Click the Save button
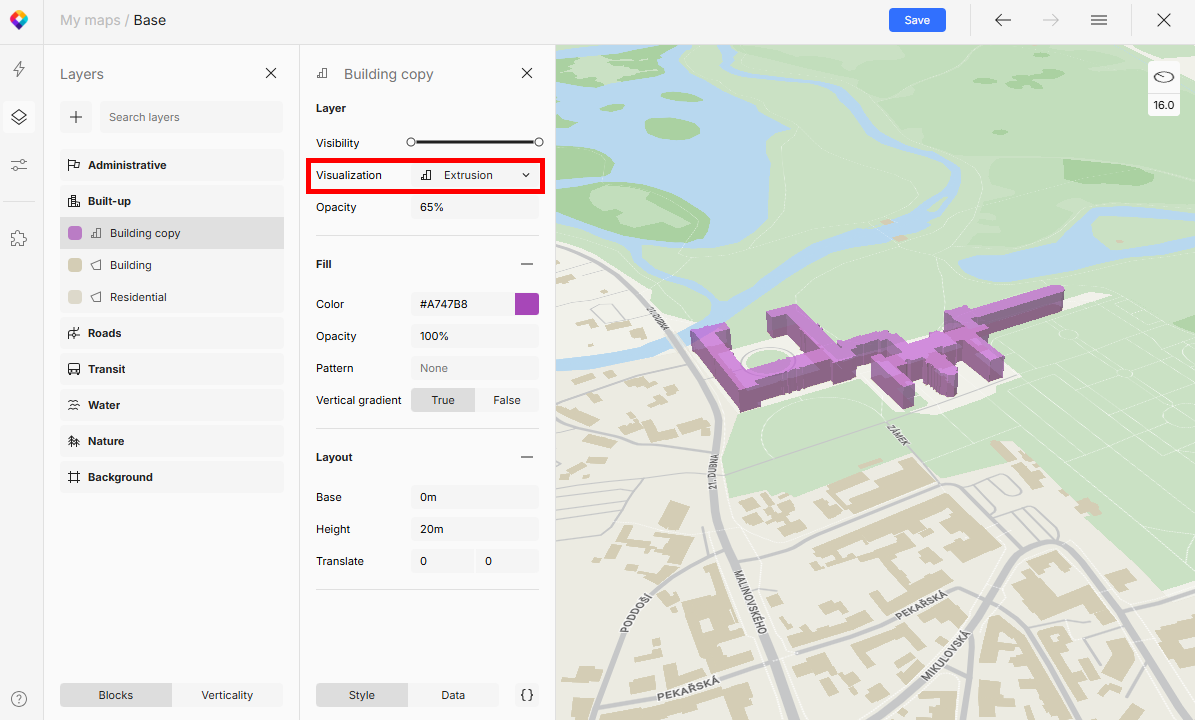The height and width of the screenshot is (720, 1195). [917, 20]
